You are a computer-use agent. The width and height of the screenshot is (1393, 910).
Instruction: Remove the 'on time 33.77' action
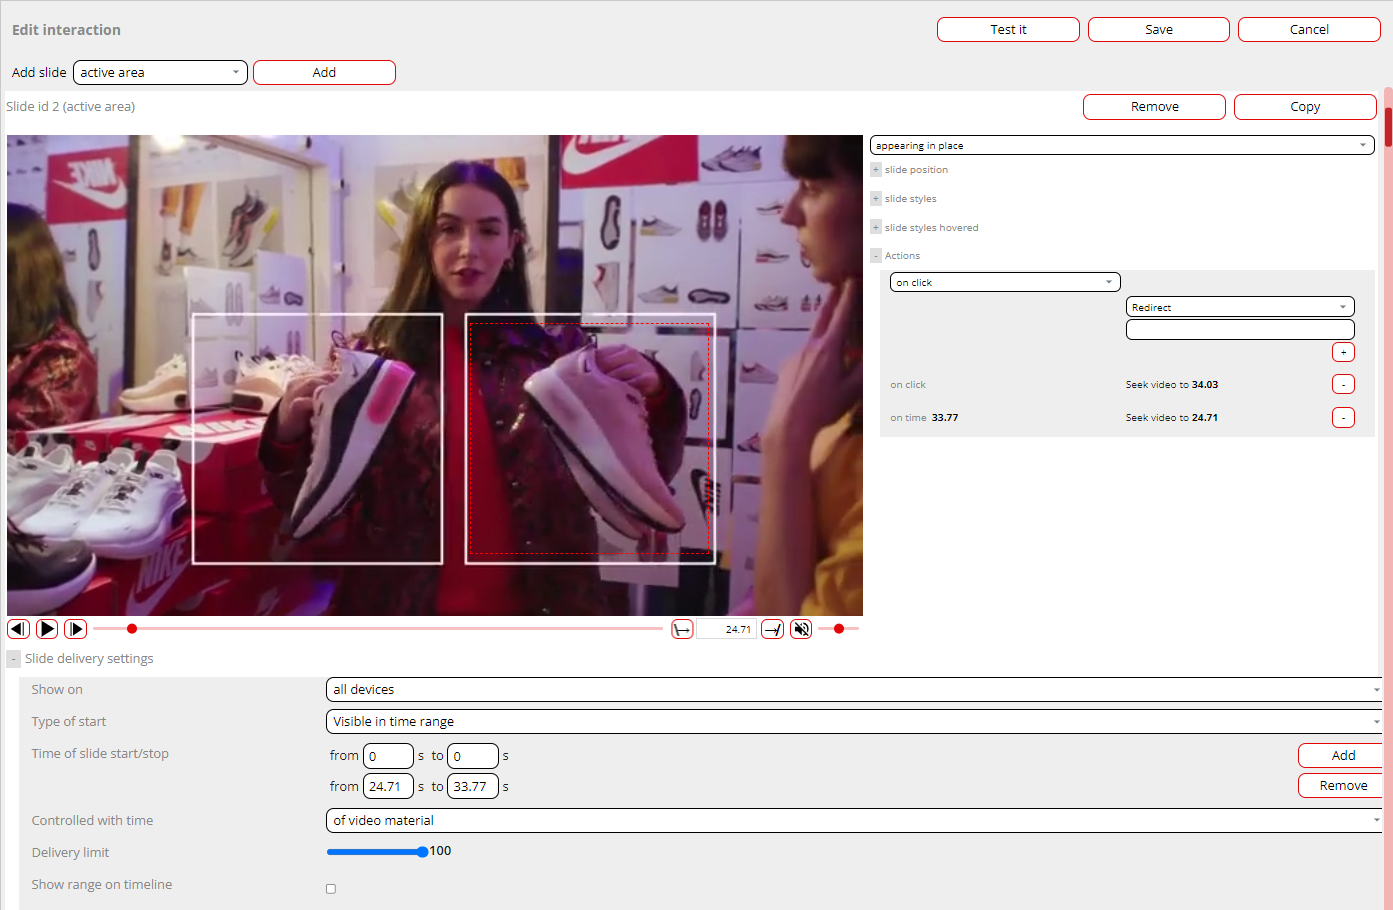point(1343,418)
